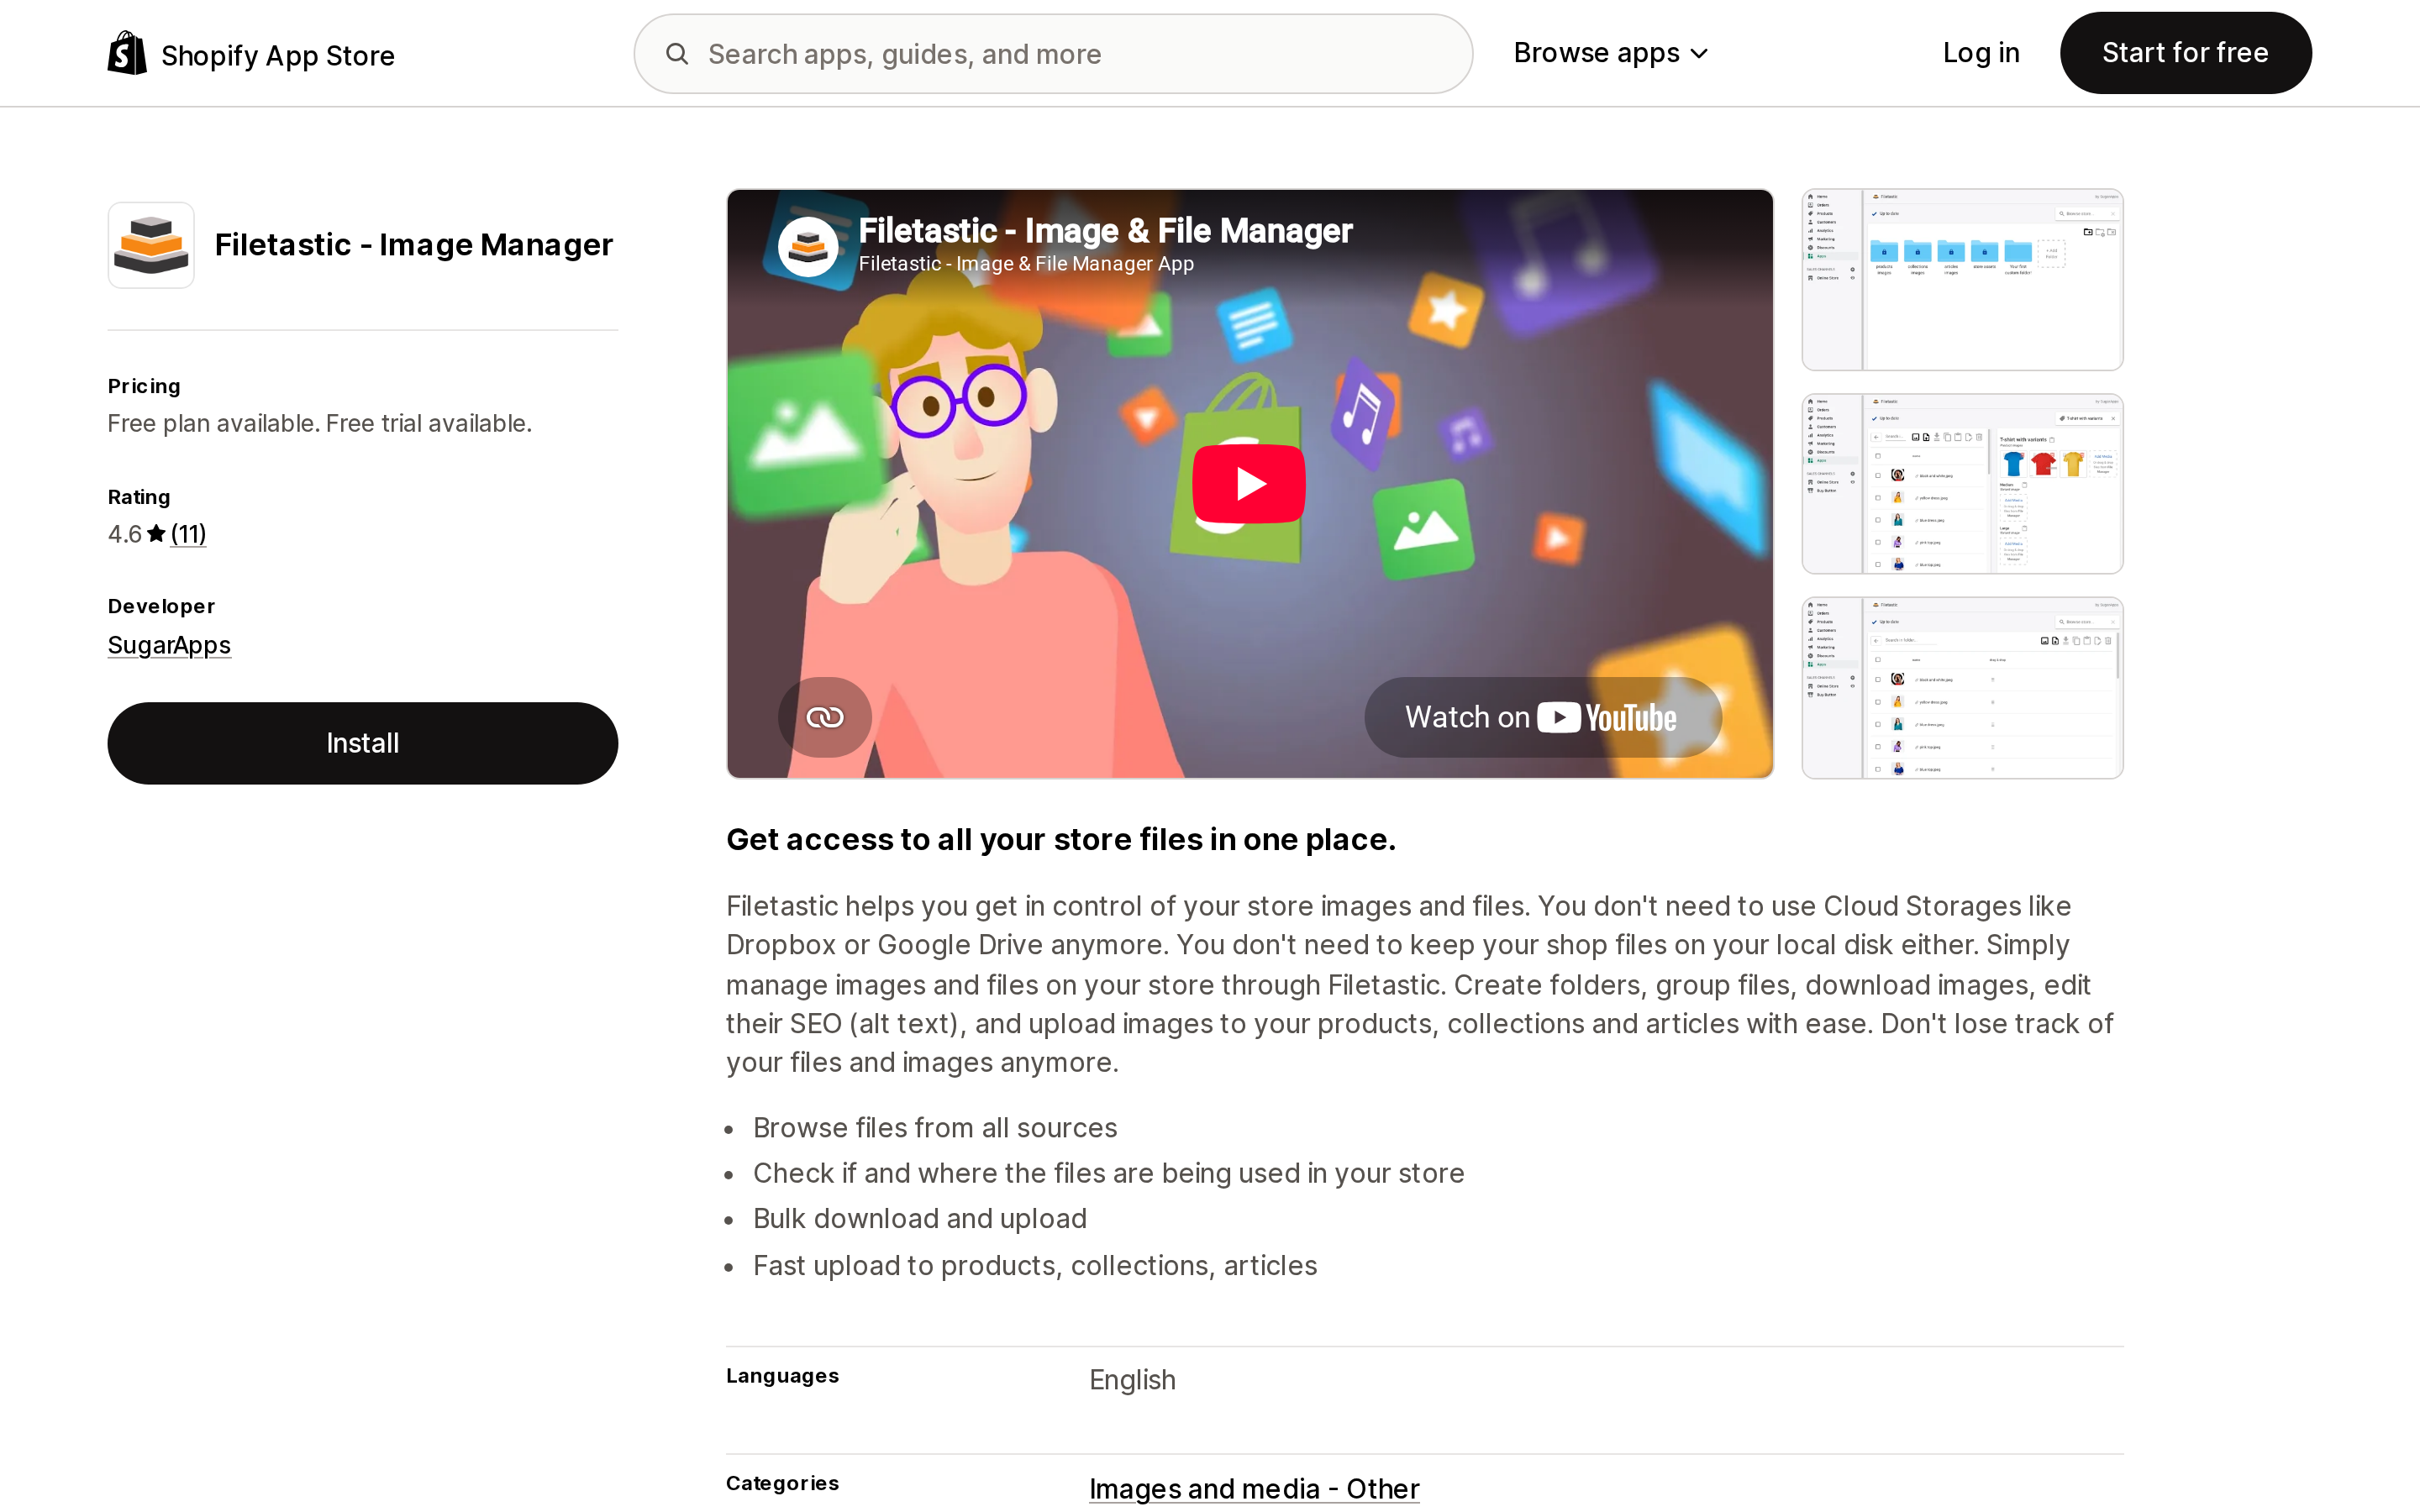Open the Shopify App Store home link
2420x1512 pixels.
click(x=251, y=54)
